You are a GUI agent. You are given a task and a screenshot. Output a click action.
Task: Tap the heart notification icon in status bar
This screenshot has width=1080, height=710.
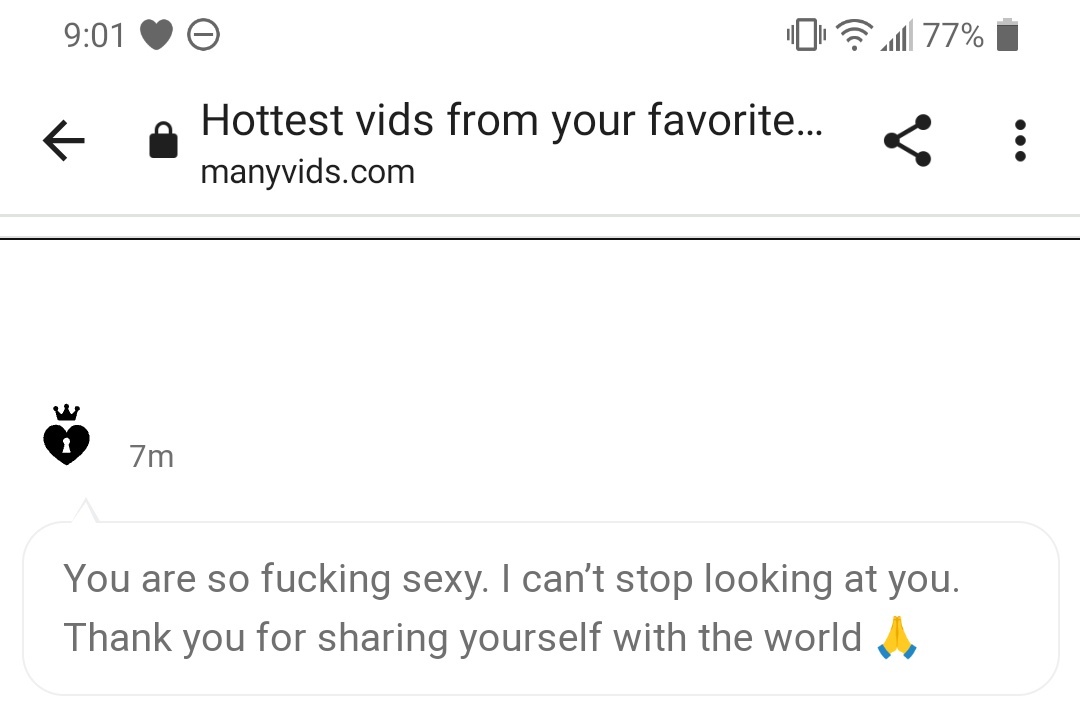(x=156, y=35)
